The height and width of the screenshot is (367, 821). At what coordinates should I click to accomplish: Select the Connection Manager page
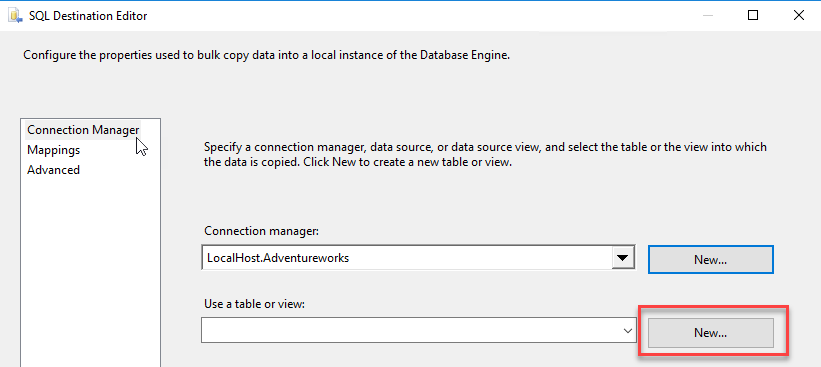pos(83,130)
